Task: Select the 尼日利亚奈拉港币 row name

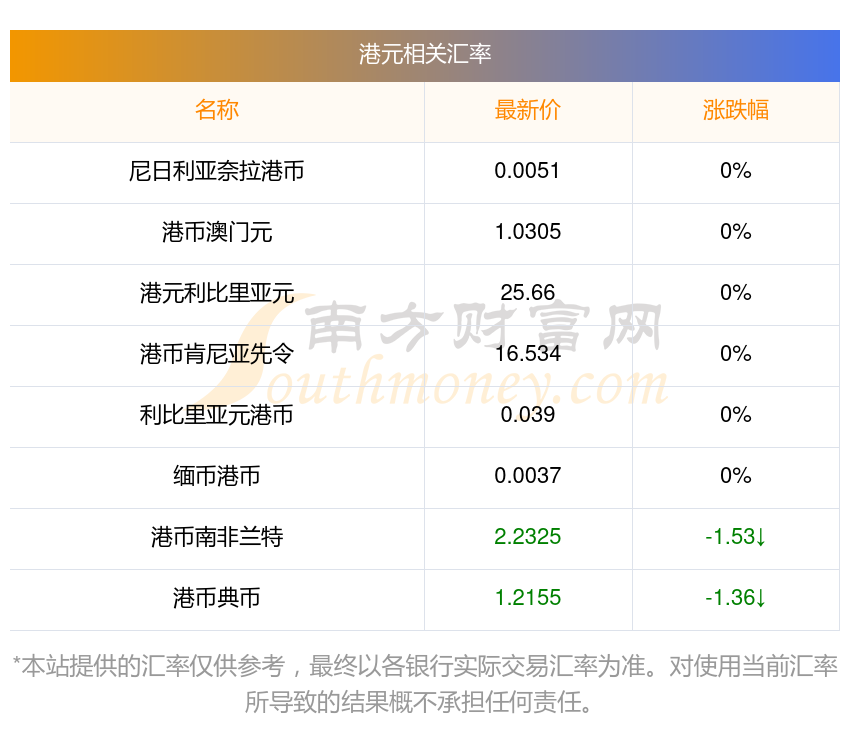Action: (x=217, y=171)
